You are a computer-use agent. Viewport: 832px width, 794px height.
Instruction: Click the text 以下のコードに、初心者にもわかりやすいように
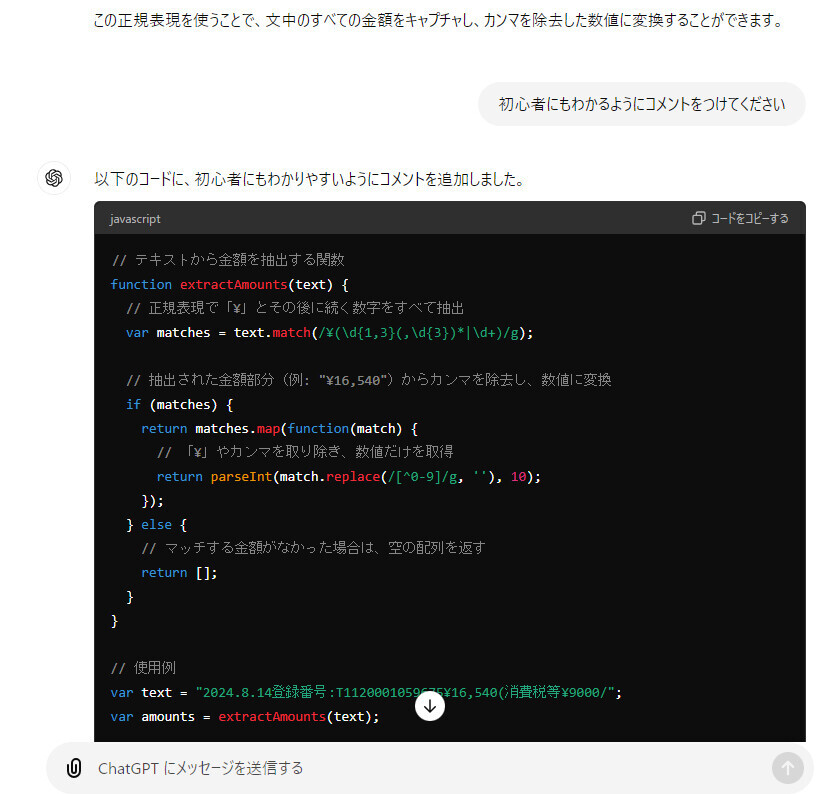(x=310, y=179)
